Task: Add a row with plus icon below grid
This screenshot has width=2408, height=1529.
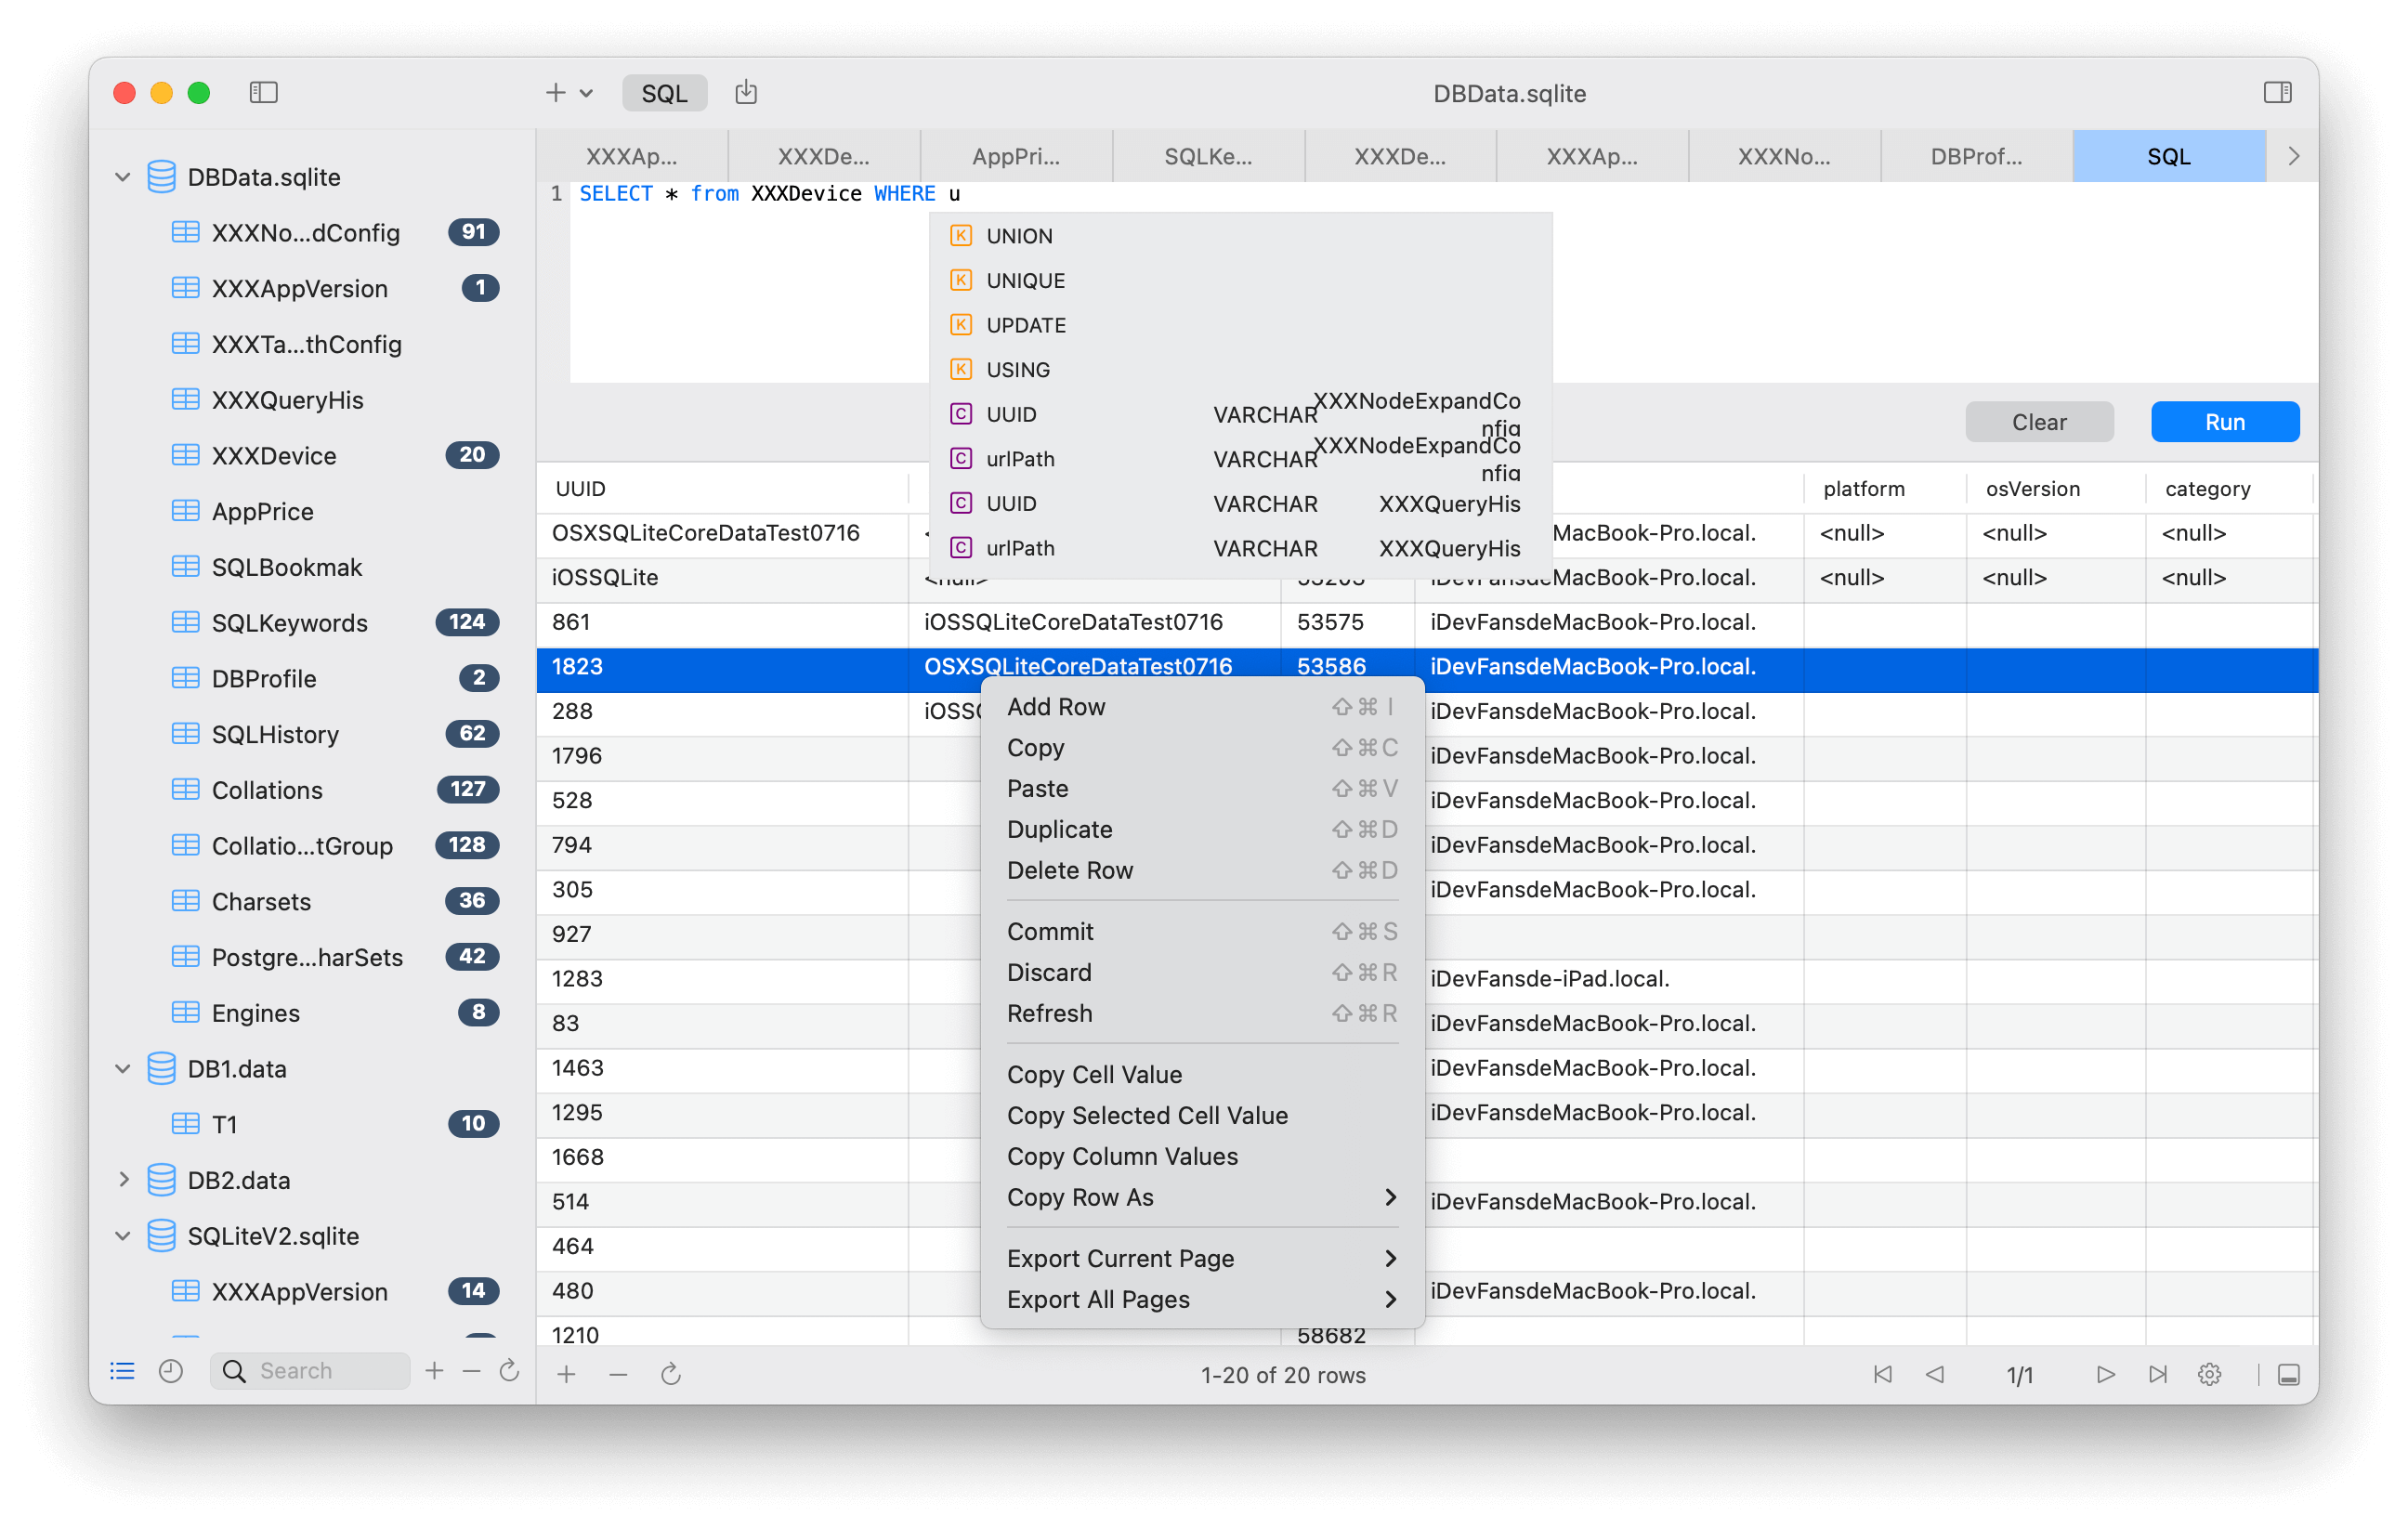Action: pos(566,1374)
